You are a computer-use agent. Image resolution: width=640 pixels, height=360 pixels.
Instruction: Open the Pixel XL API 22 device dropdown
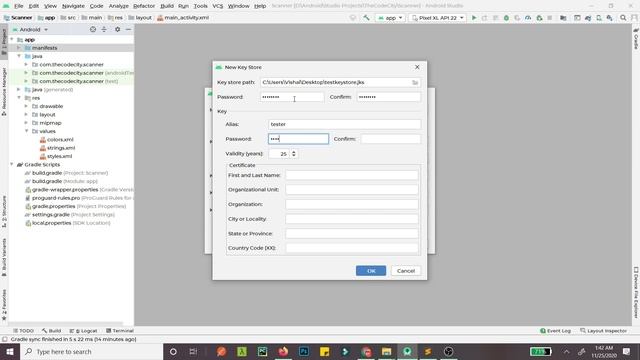tap(438, 18)
